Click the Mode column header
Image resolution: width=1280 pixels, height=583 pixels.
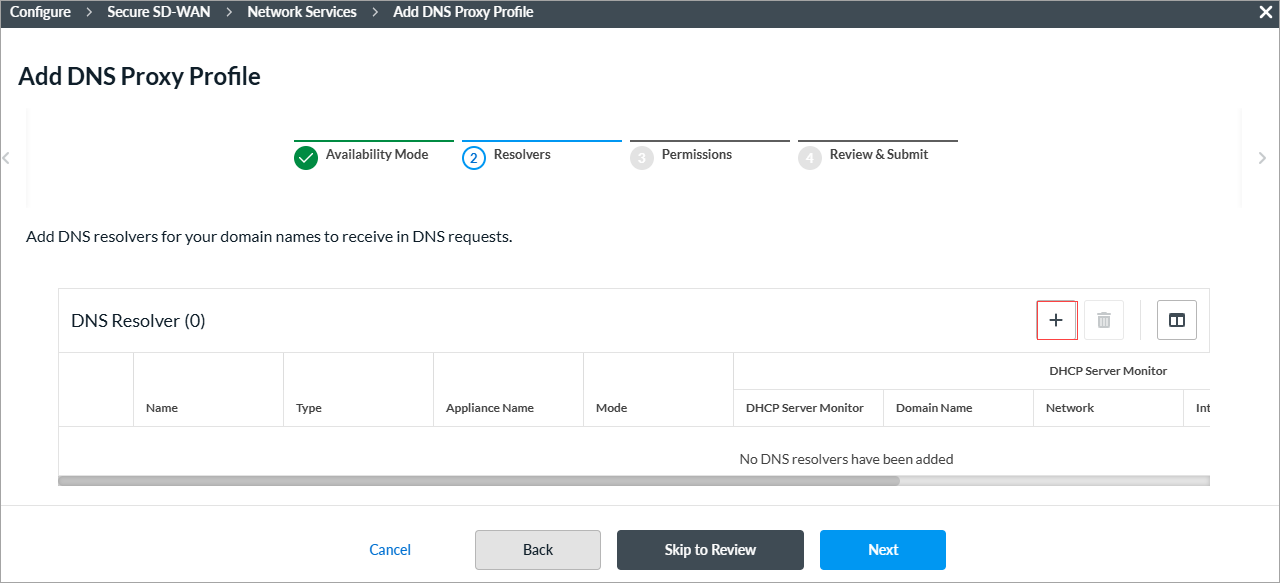click(611, 408)
